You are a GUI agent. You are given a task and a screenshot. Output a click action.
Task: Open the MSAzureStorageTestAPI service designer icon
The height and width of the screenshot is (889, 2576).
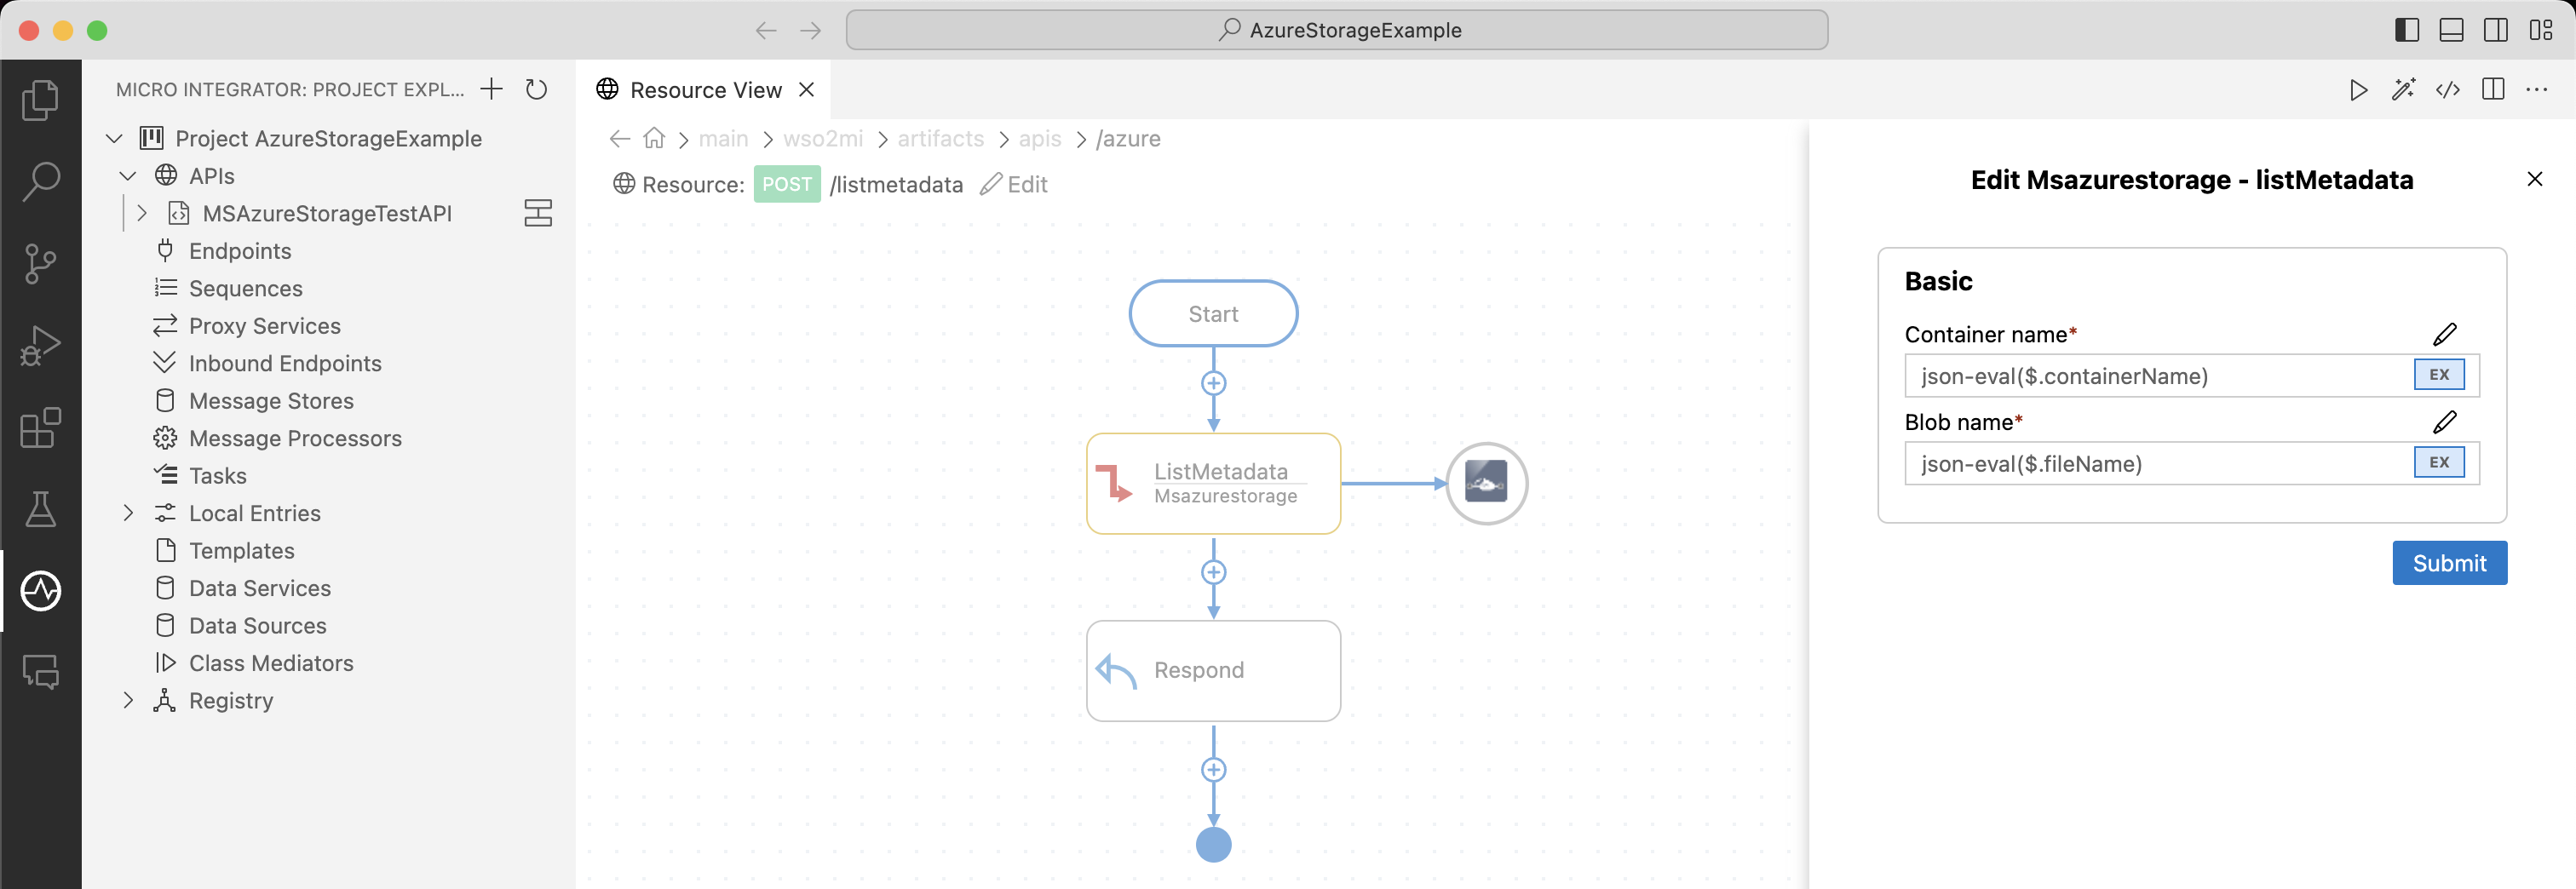538,213
